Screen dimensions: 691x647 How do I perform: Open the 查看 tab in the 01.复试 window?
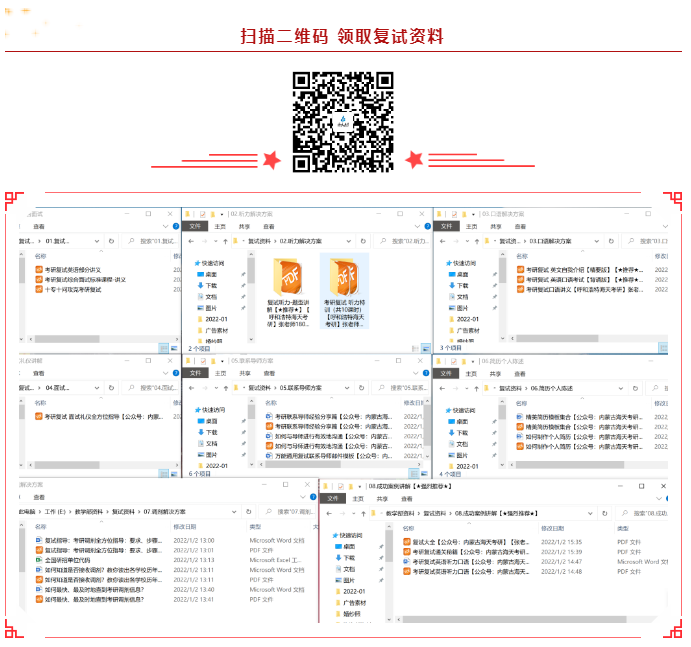click(x=39, y=227)
